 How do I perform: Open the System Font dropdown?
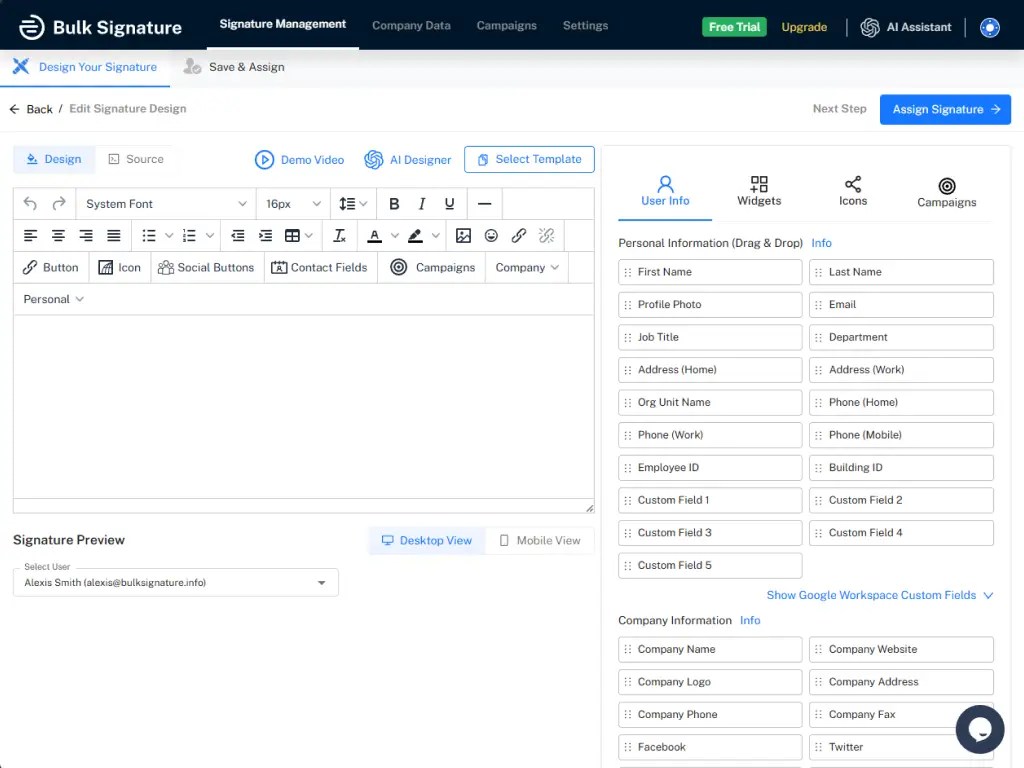tap(165, 204)
